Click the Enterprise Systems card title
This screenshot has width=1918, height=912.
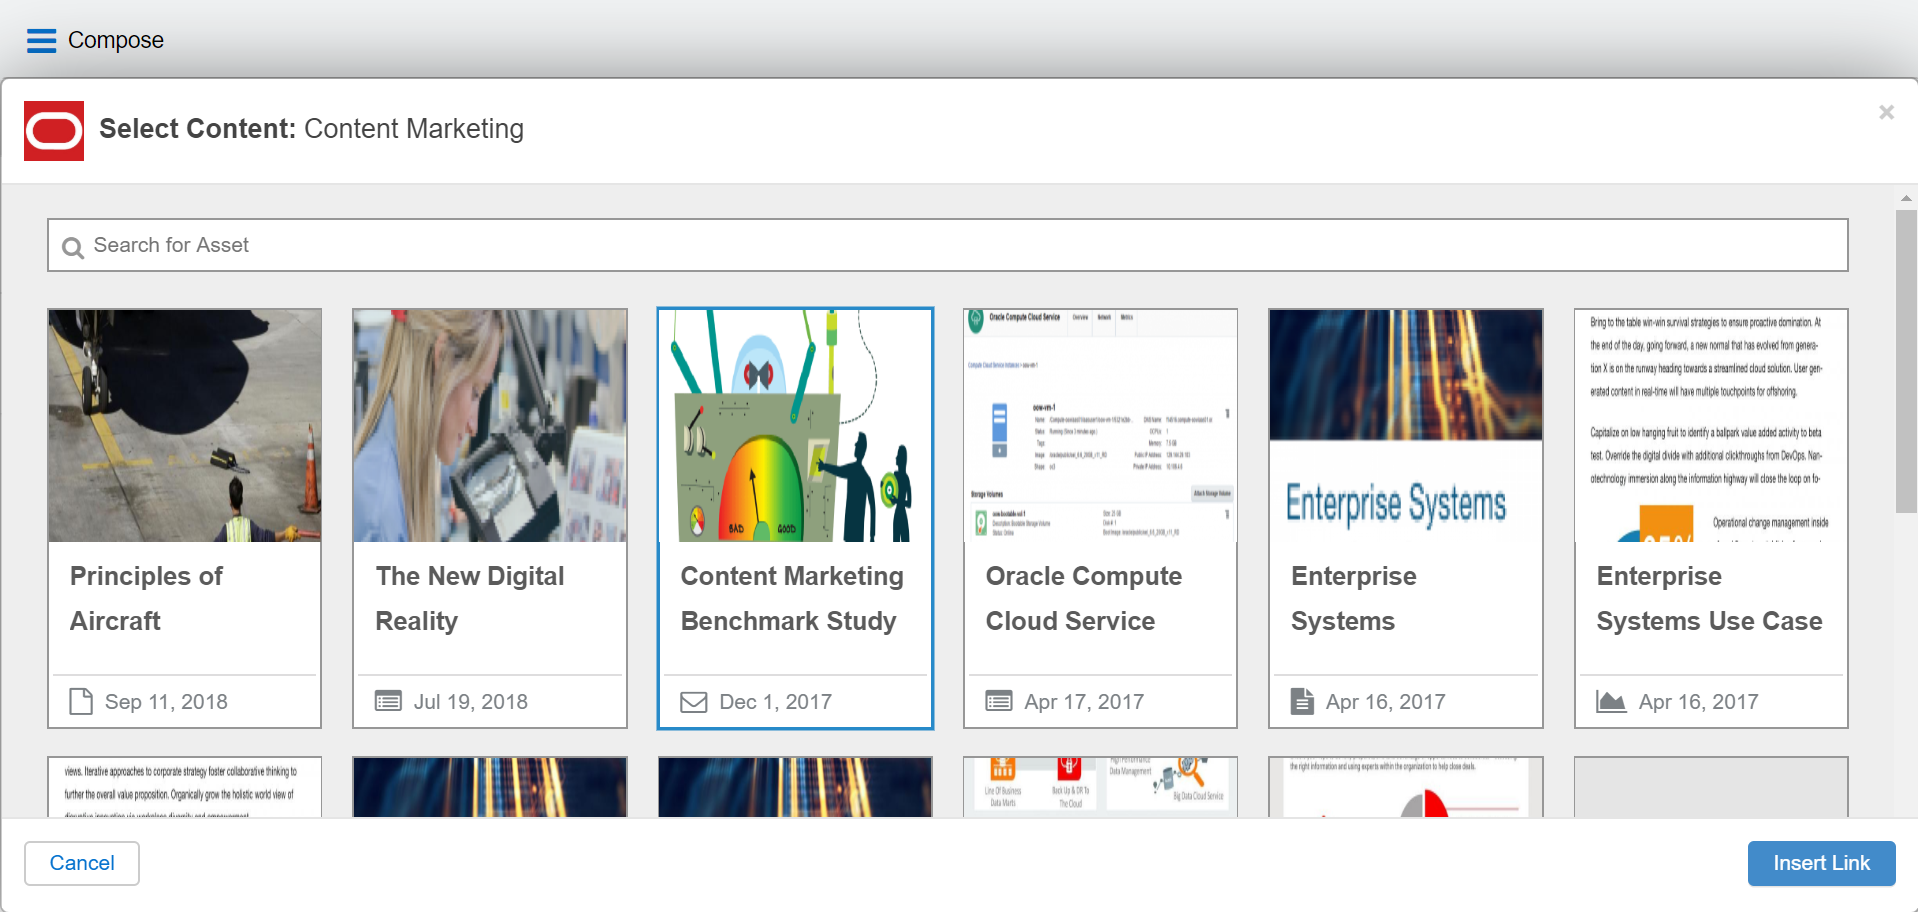tap(1354, 598)
